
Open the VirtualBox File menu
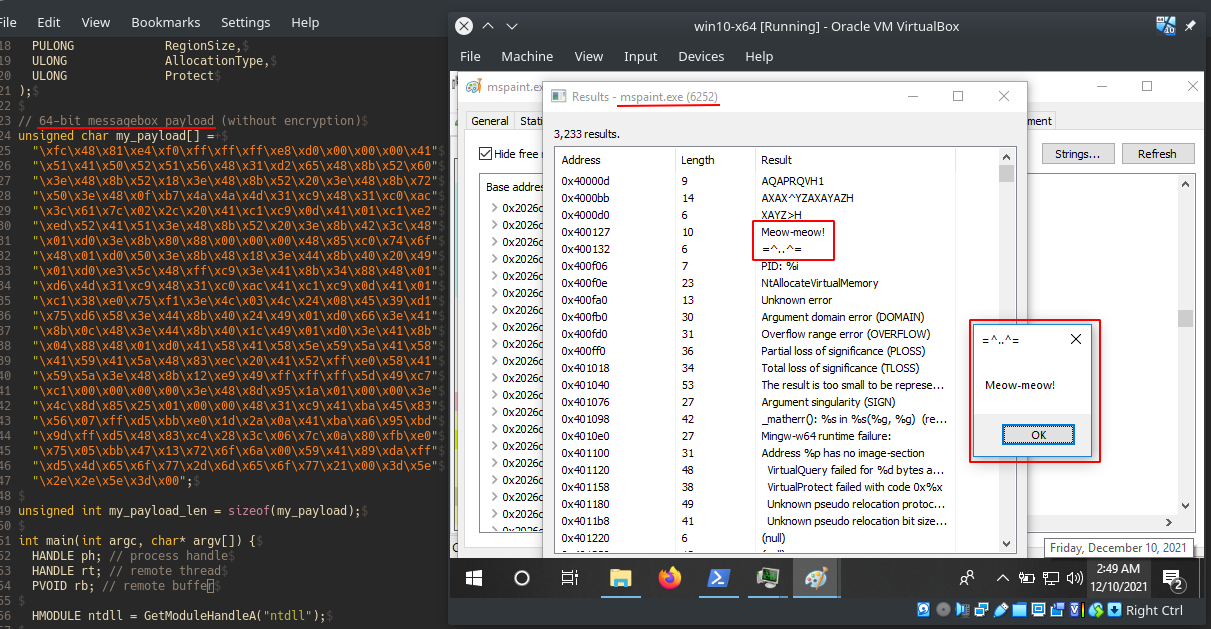[x=470, y=57]
